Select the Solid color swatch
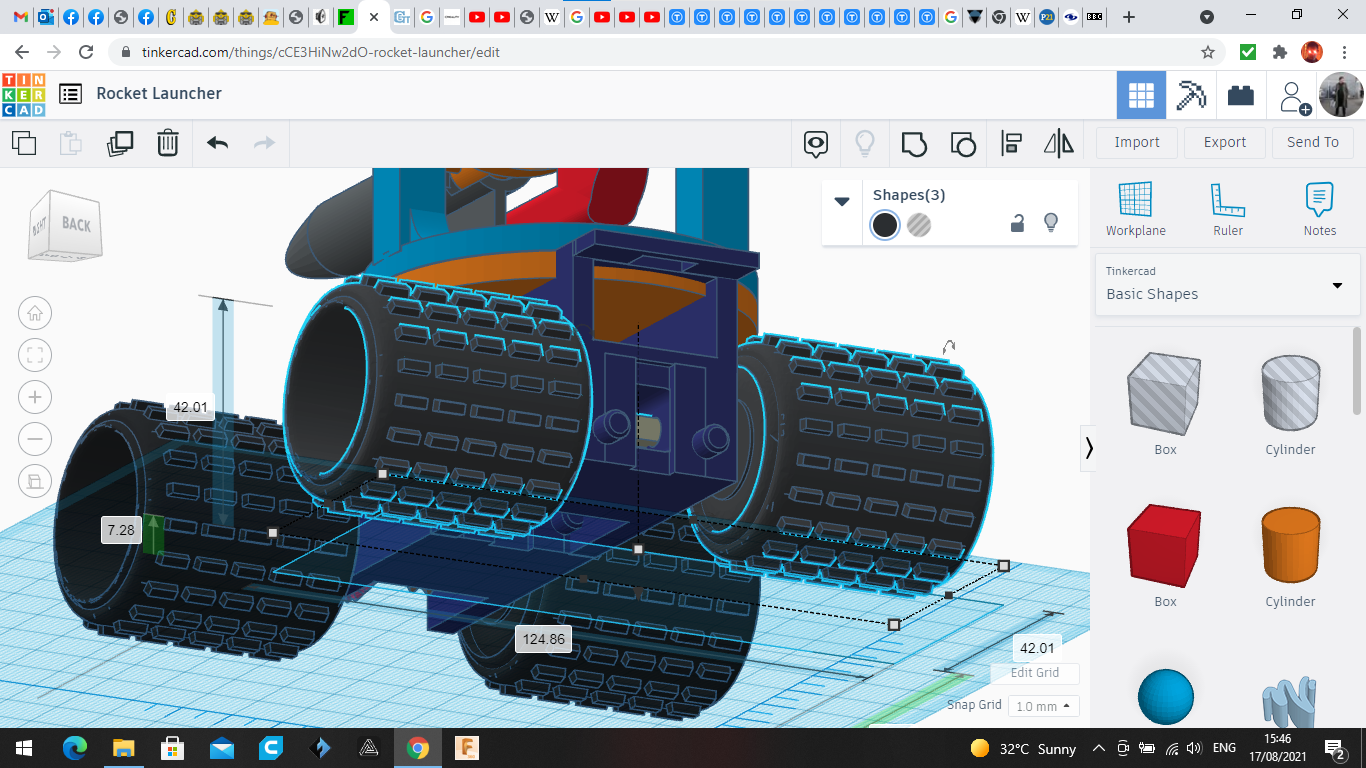 (885, 225)
